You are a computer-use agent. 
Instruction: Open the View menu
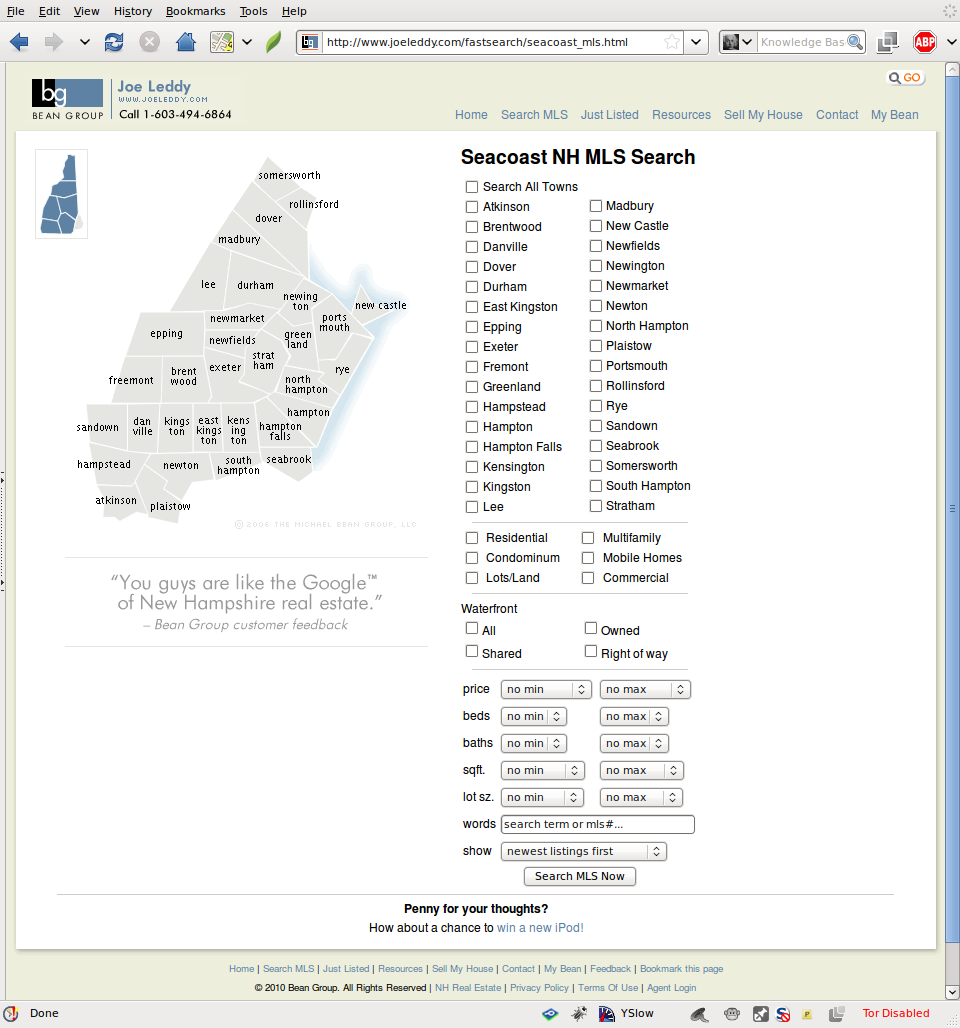point(87,11)
